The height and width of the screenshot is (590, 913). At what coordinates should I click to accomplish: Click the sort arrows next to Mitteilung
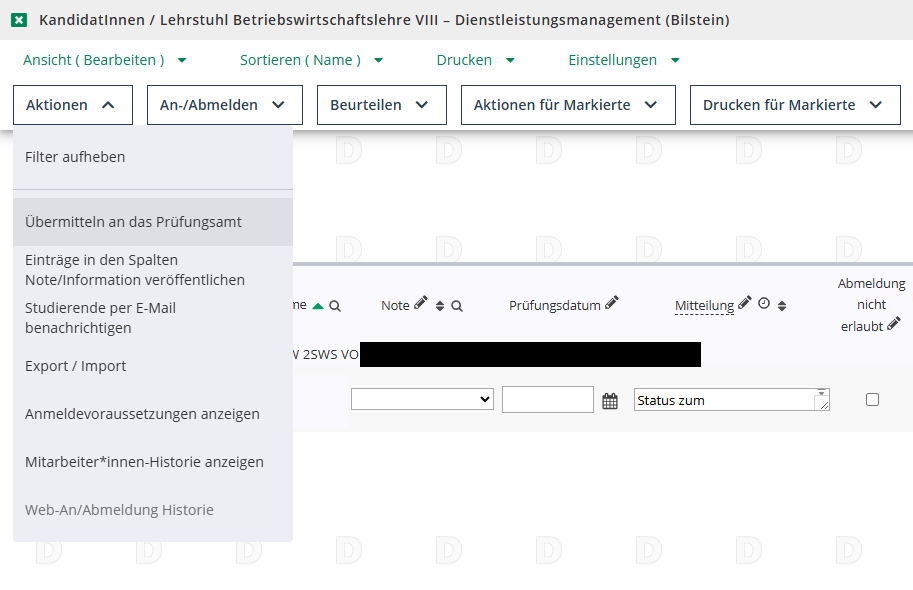click(782, 306)
